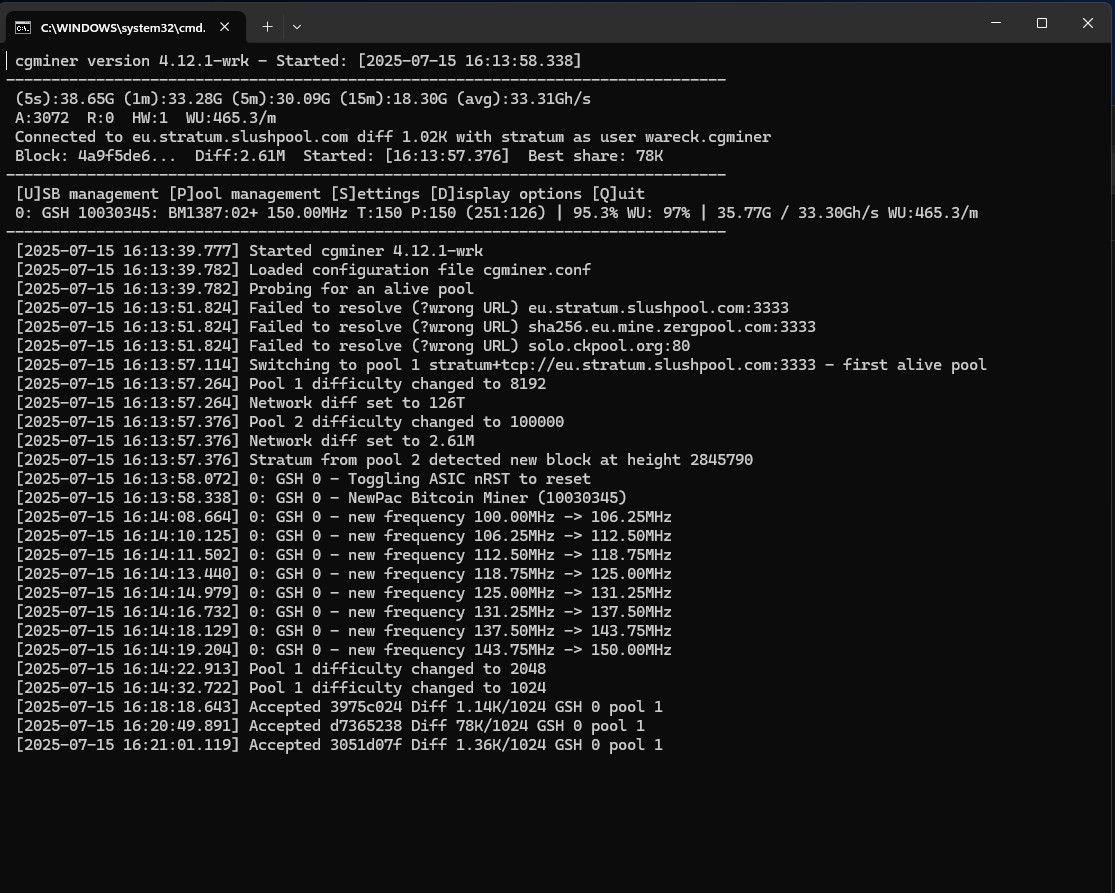
Task: Click the Toggling ASIC nRST to reset line
Action: (303, 479)
